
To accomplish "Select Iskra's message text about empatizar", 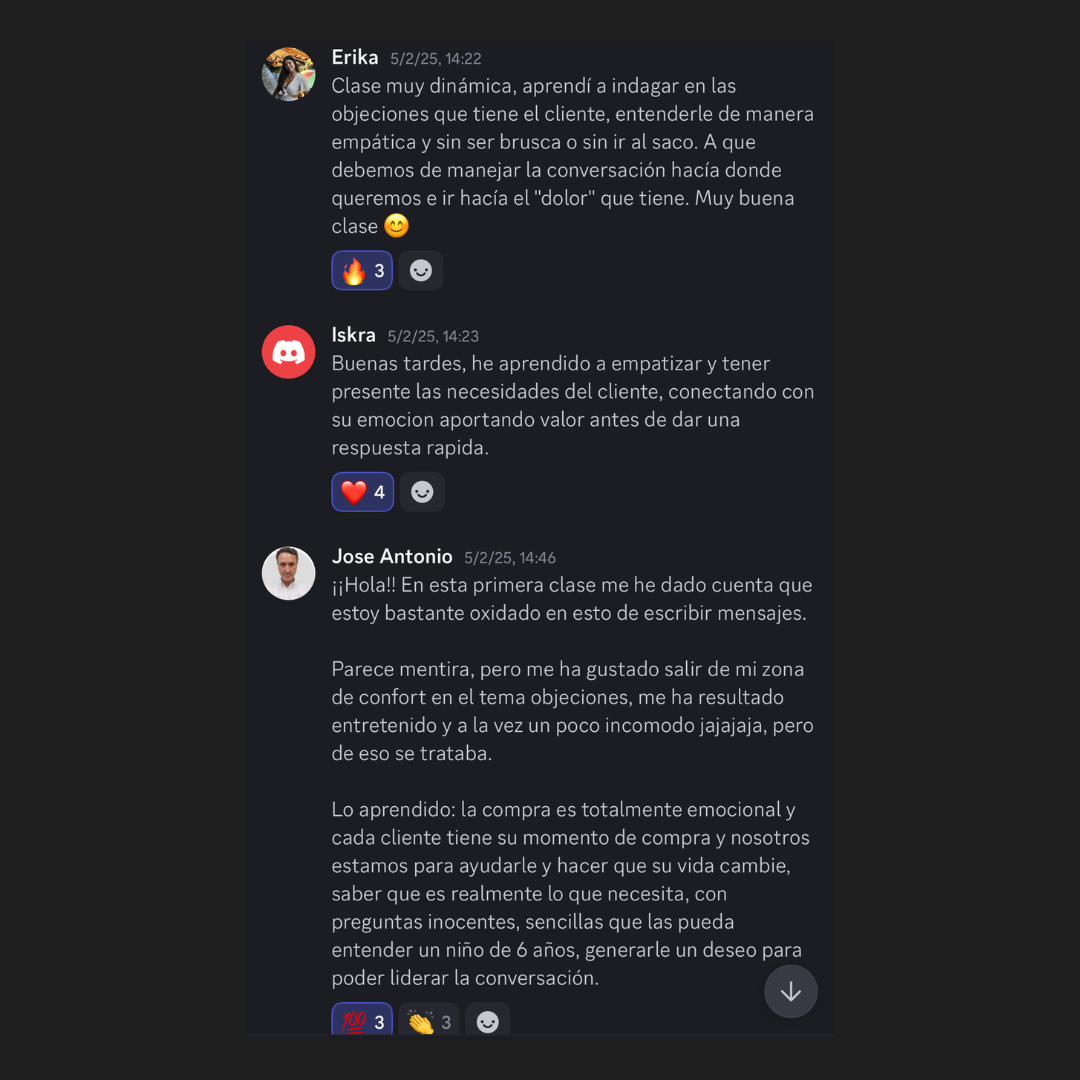I will 572,405.
